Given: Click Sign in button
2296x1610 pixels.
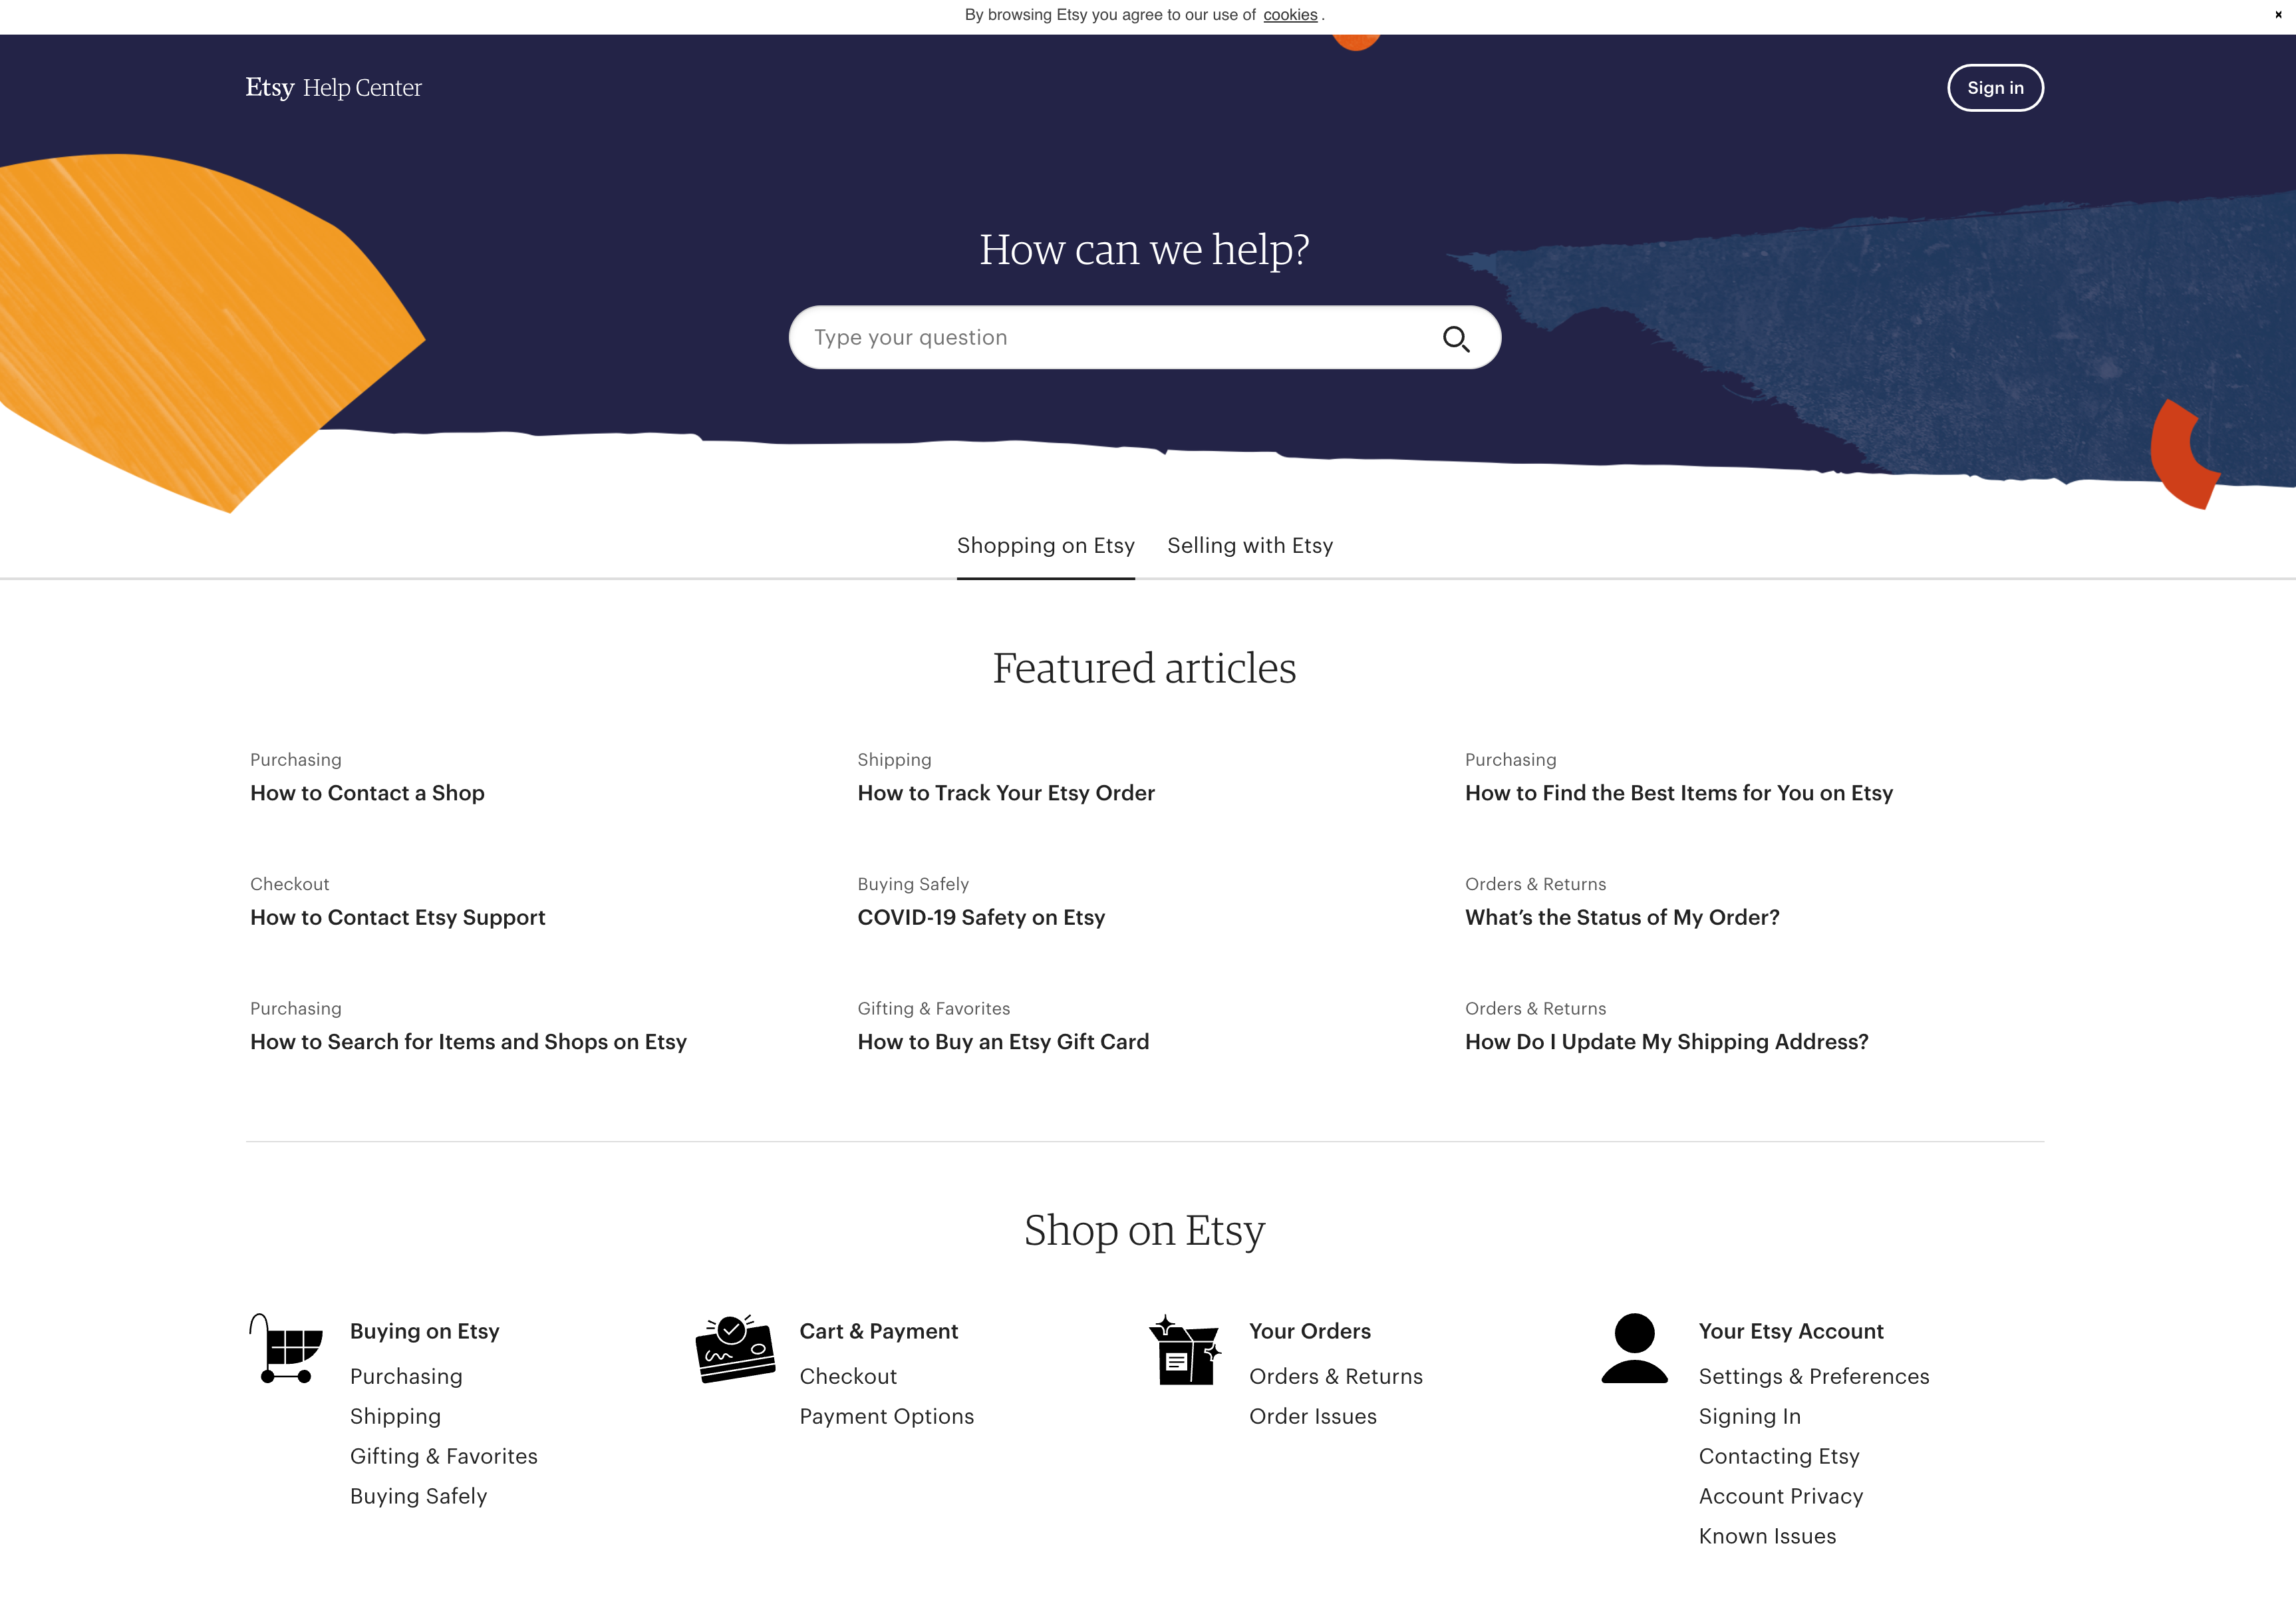Looking at the screenshot, I should coord(1994,87).
